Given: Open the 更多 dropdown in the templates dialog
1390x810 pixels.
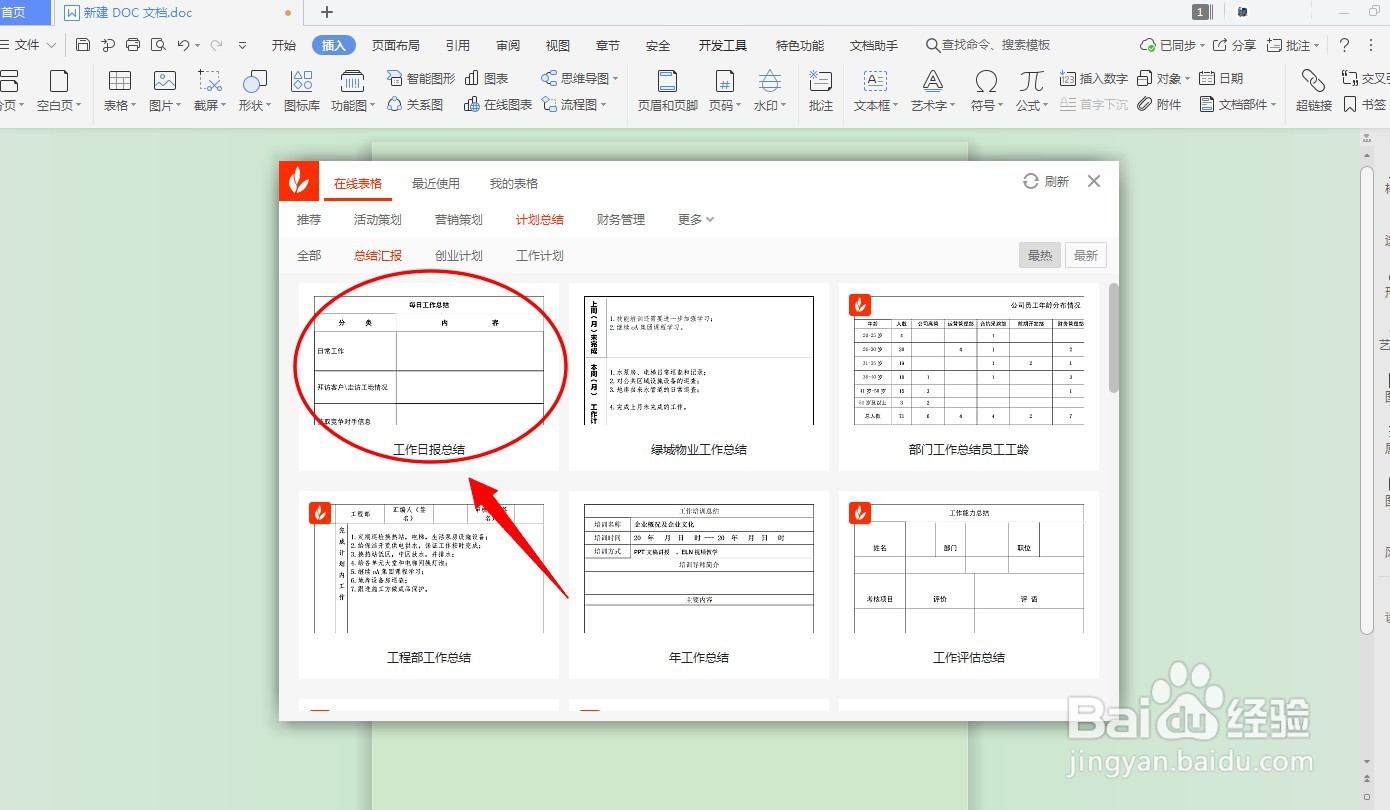Looking at the screenshot, I should pos(694,219).
